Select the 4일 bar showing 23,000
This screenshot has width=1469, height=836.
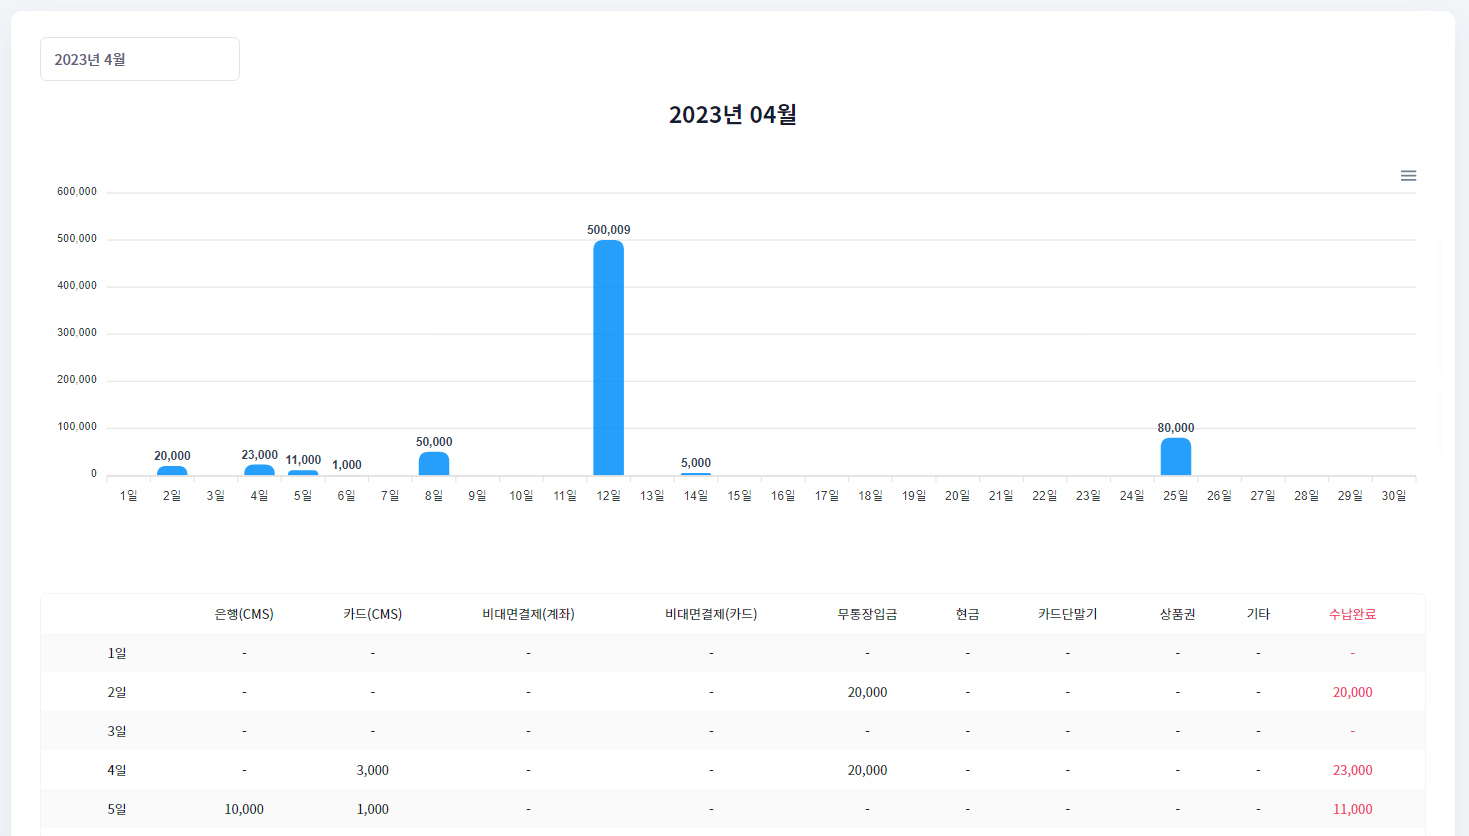tap(259, 470)
